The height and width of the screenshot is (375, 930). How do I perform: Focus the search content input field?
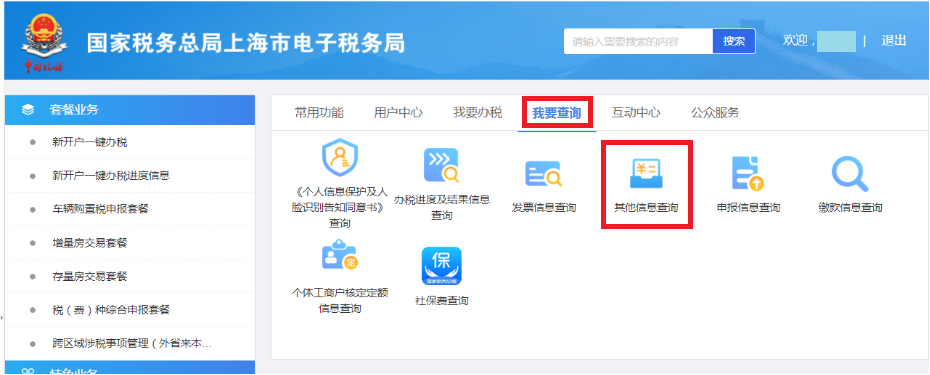pos(638,42)
